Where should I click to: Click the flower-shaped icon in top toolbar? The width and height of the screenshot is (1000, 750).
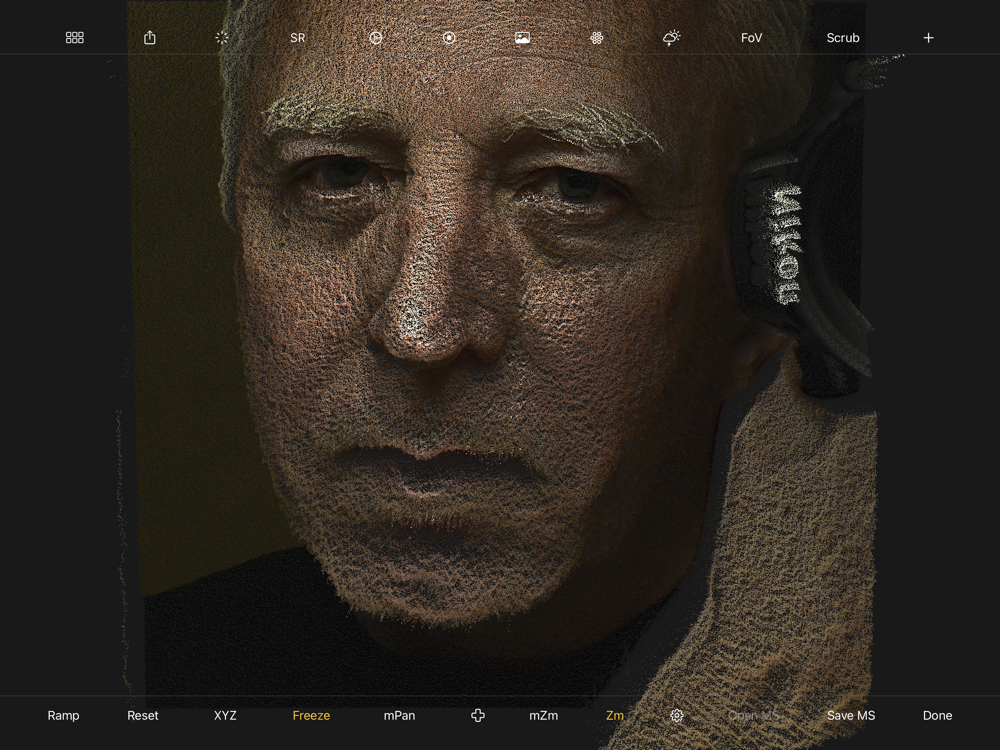coord(596,38)
